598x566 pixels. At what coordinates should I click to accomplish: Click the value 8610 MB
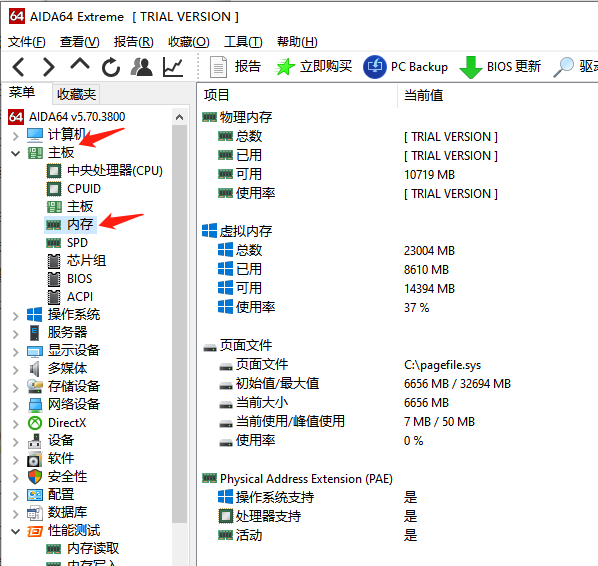426,270
